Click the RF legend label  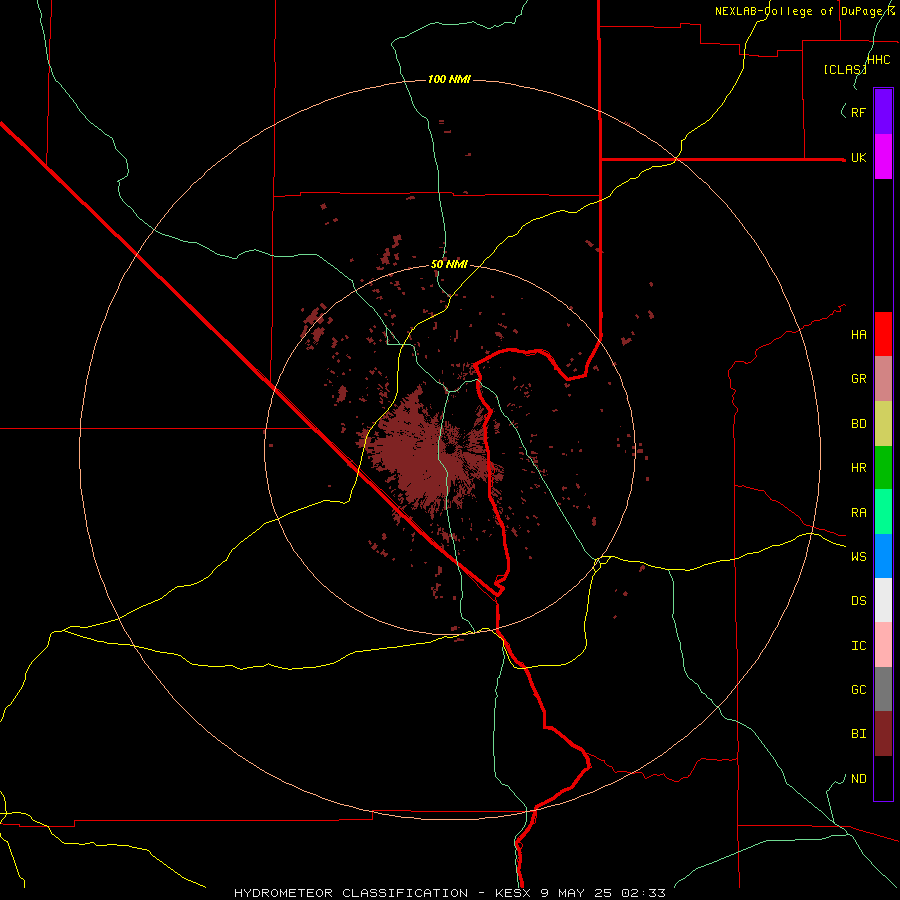[x=858, y=112]
